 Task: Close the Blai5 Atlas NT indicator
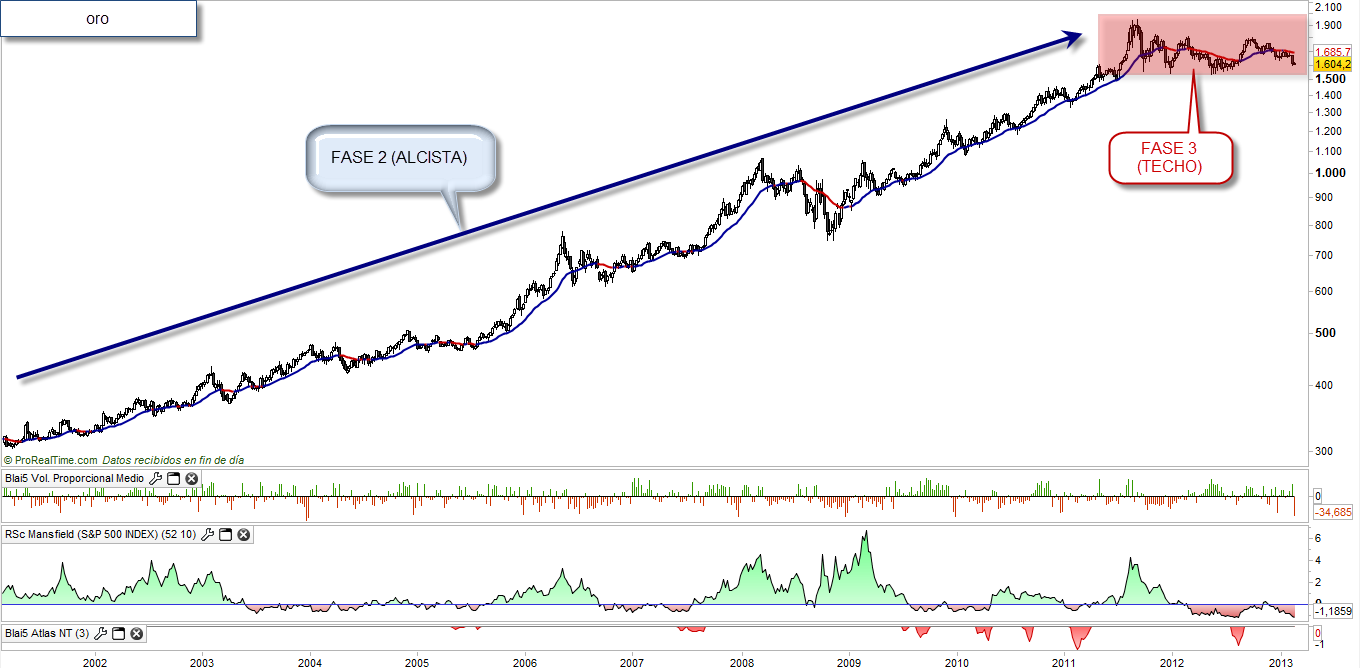137,633
